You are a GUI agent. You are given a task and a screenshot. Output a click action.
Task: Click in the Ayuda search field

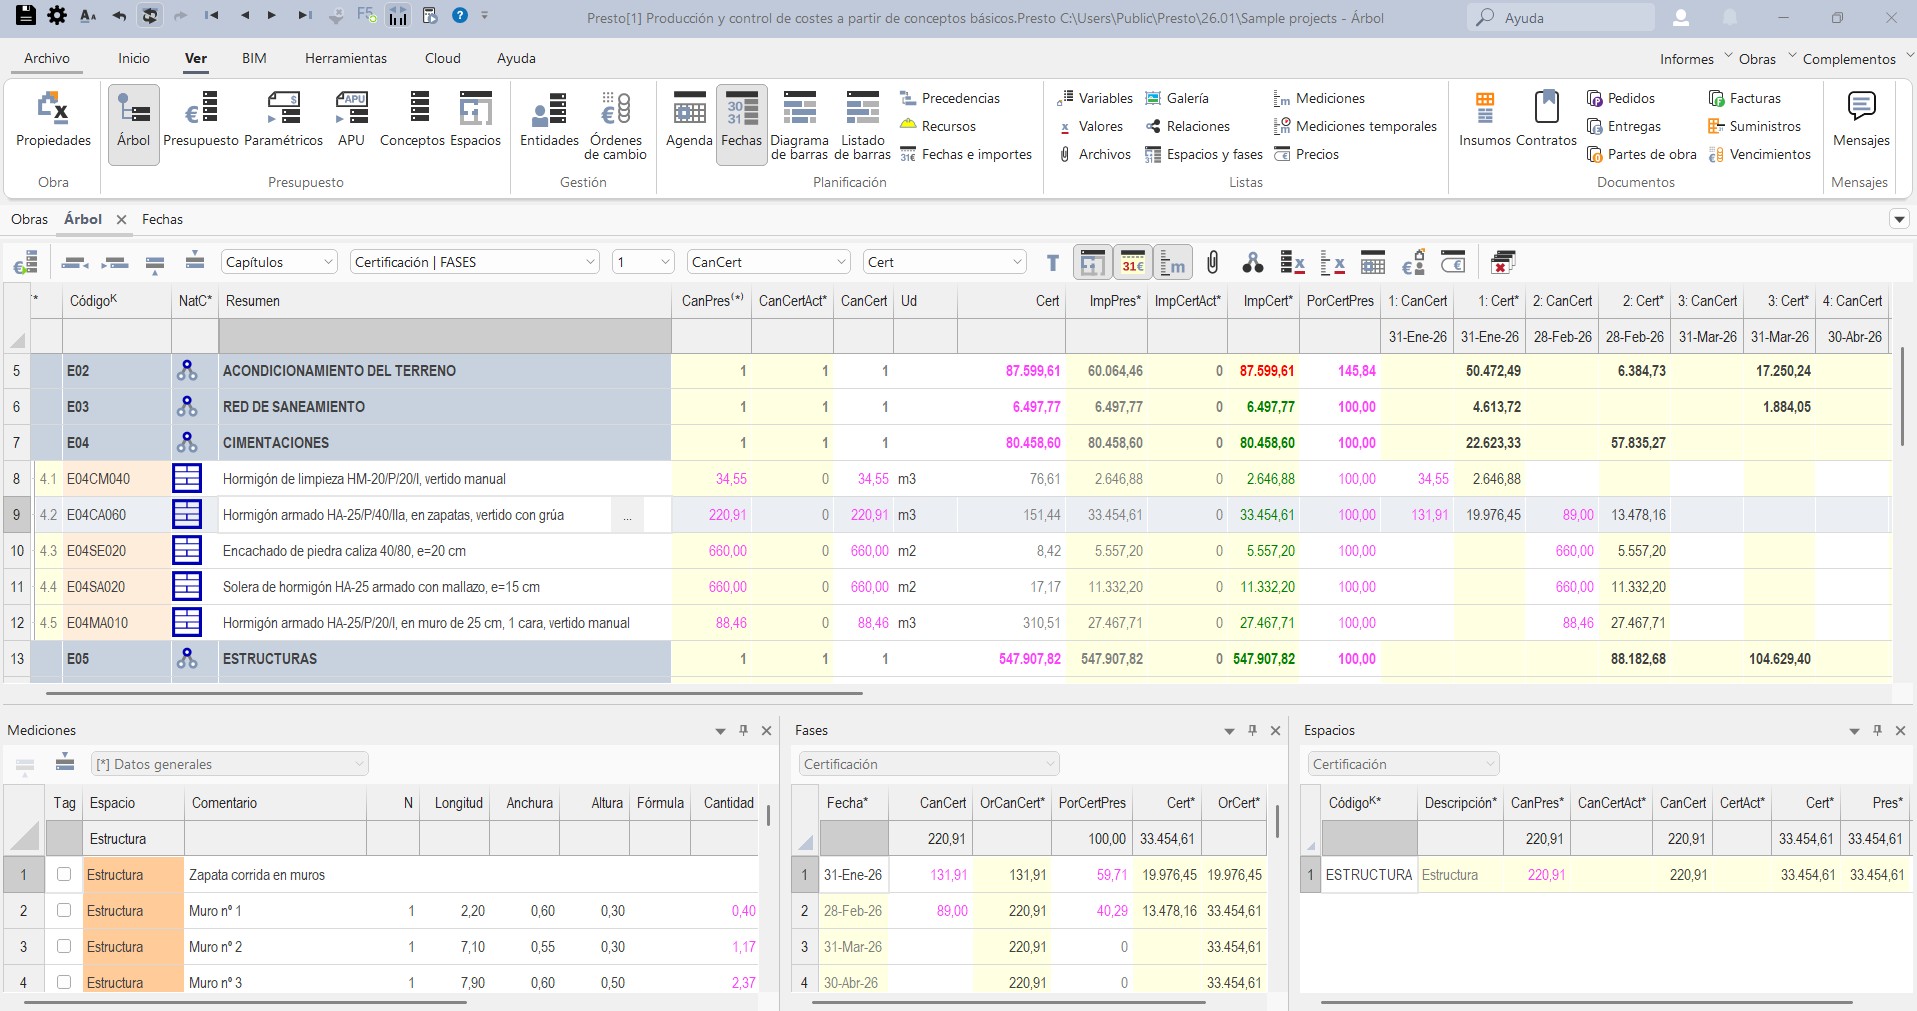pyautogui.click(x=1560, y=17)
